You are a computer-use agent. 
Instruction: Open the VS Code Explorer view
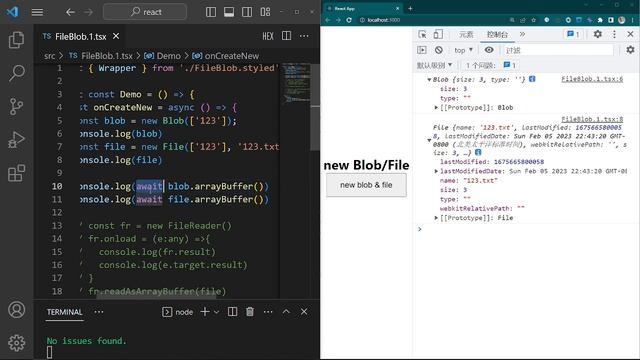coord(16,40)
